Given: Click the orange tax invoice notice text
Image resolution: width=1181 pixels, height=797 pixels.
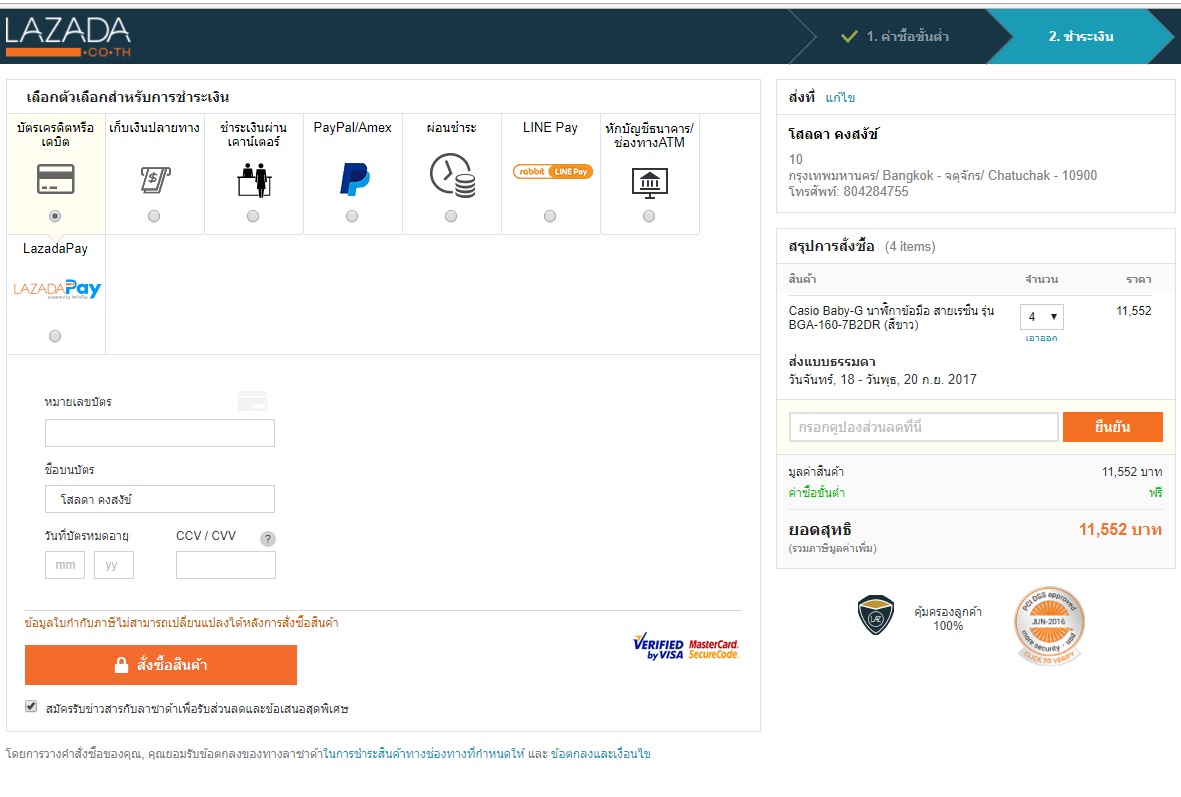Looking at the screenshot, I should (x=182, y=623).
